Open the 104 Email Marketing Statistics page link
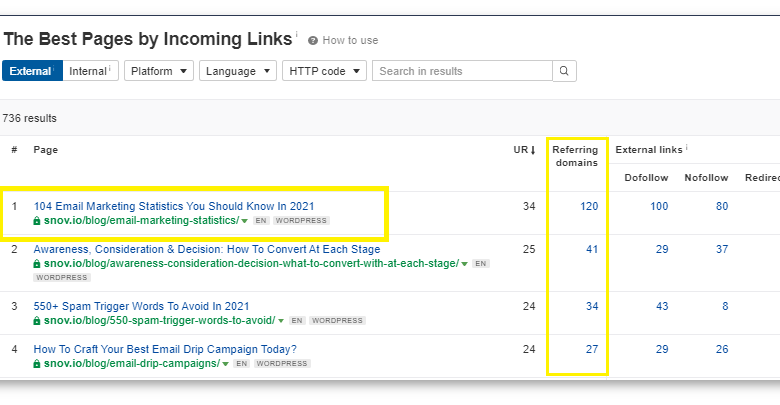Viewport: 780px width, 405px height. pos(174,206)
